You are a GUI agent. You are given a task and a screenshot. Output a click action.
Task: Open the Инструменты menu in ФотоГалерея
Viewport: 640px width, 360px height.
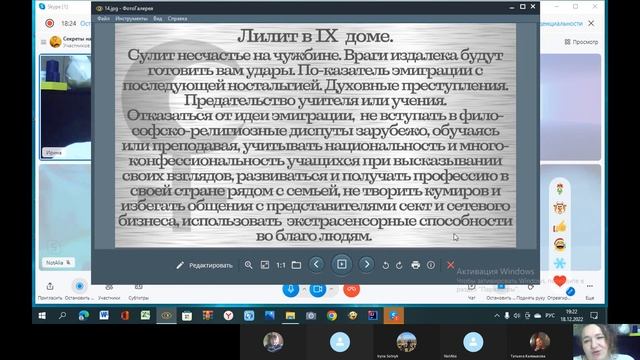131,18
